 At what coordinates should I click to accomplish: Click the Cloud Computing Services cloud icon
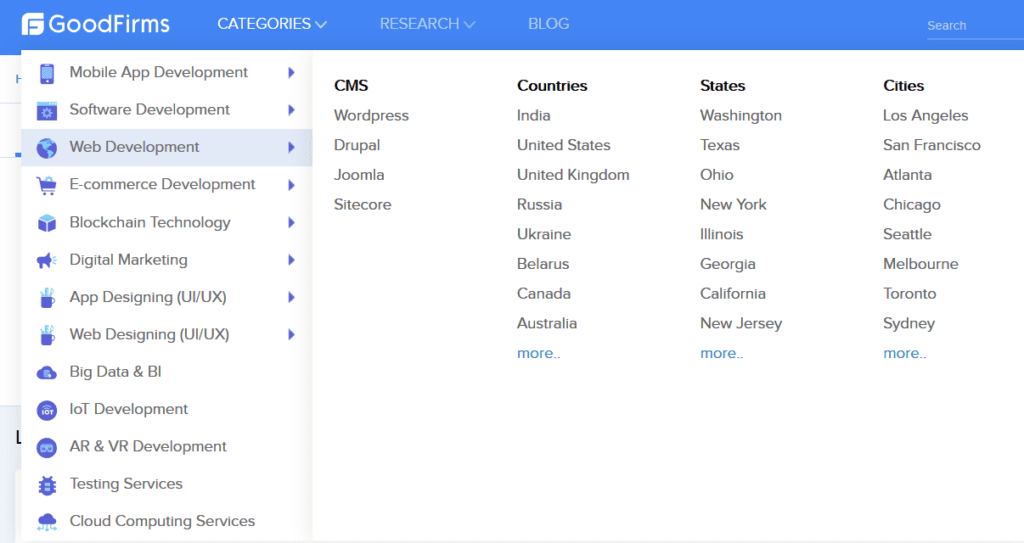46,522
